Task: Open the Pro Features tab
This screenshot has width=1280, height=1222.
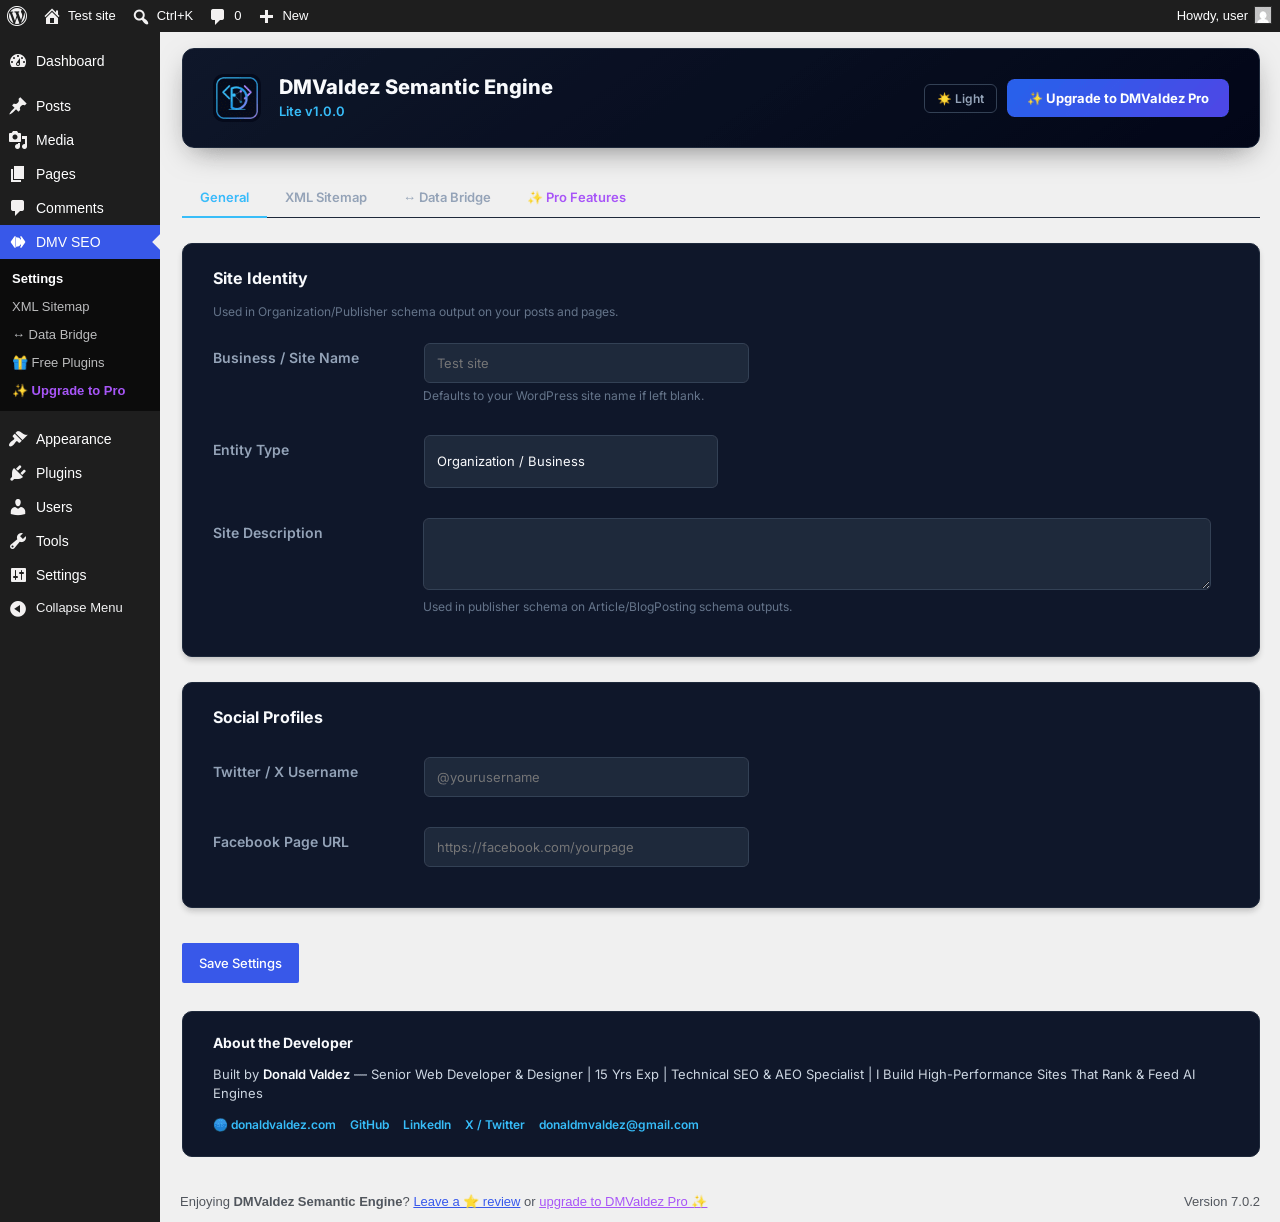Action: pos(576,198)
